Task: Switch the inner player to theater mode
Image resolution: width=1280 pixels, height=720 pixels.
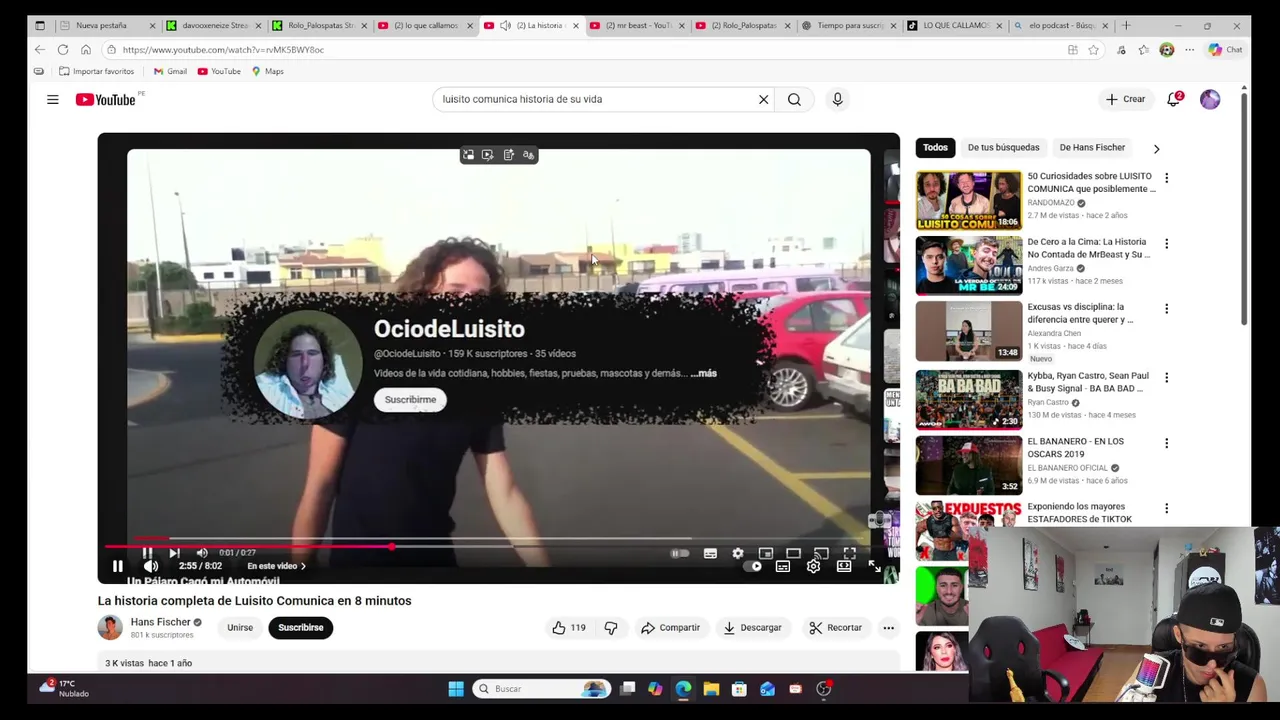Action: tap(793, 553)
